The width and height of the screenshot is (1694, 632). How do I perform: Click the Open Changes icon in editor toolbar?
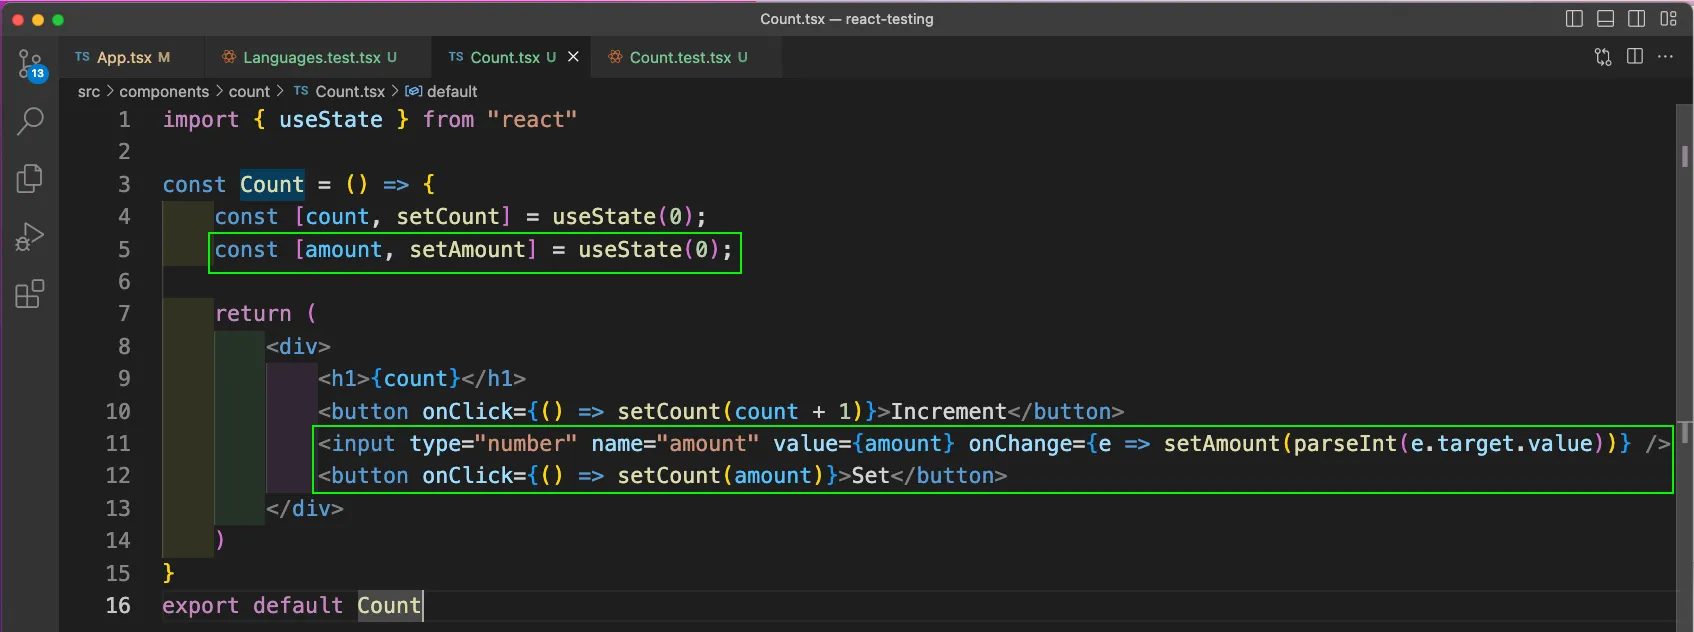(1603, 57)
